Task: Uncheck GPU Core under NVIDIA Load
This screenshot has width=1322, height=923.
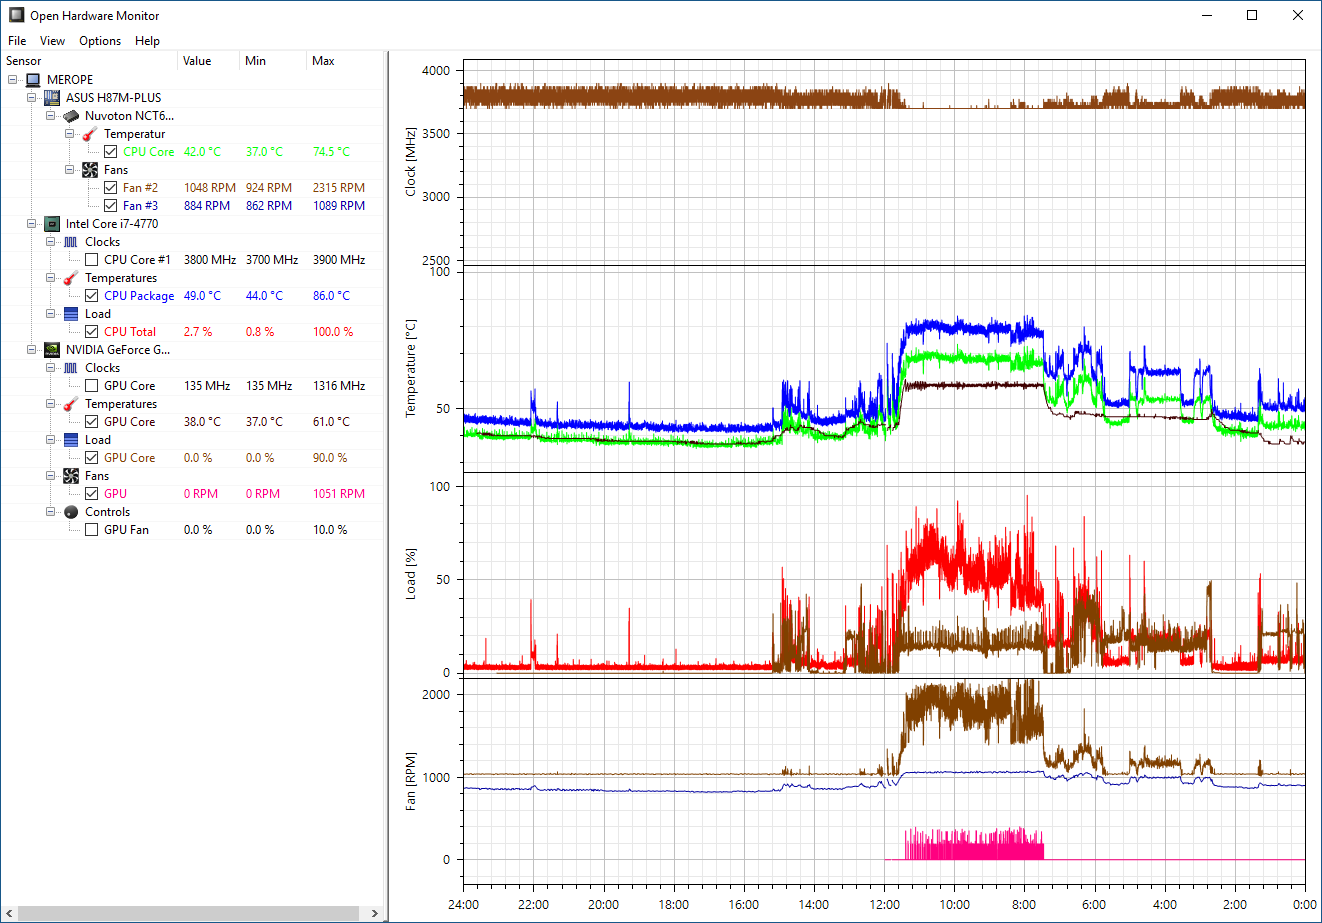Action: pyautogui.click(x=91, y=458)
